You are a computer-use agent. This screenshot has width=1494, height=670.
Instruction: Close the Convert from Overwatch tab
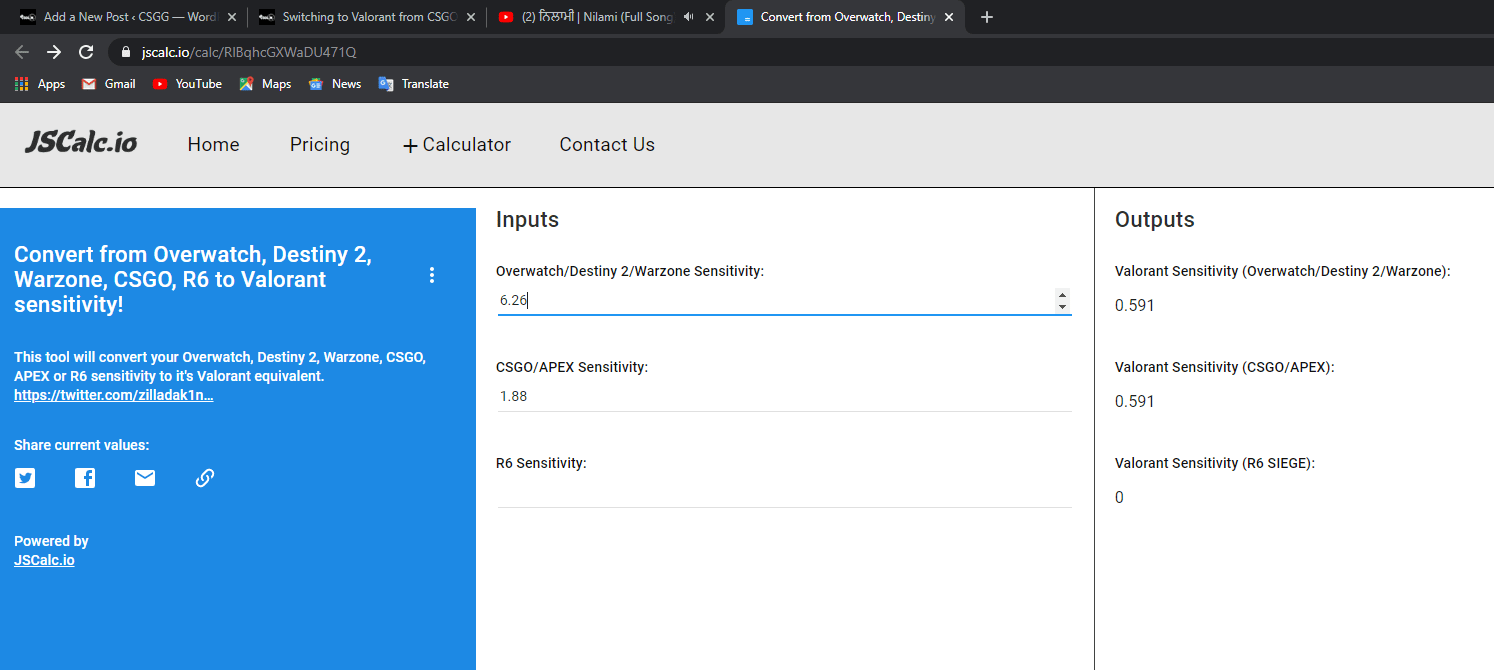949,17
